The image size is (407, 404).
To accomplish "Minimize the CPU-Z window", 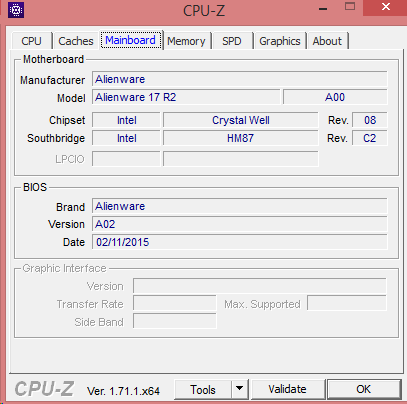I will coord(323,9).
